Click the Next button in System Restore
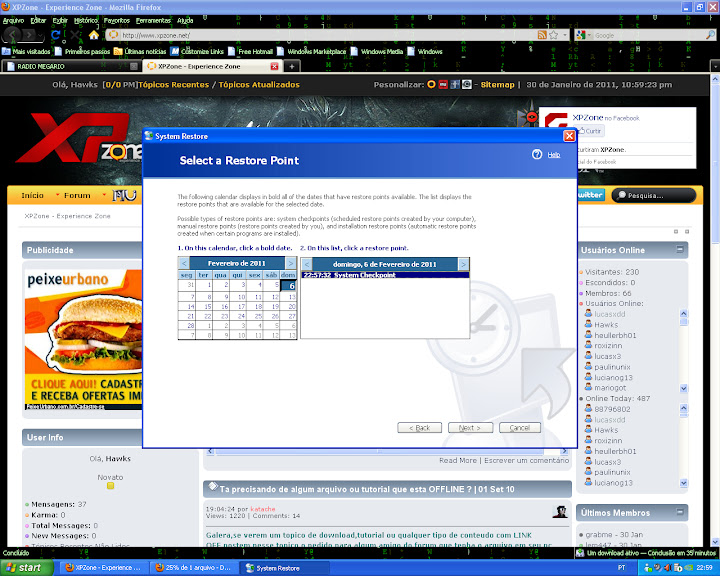The width and height of the screenshot is (720, 576). [471, 428]
